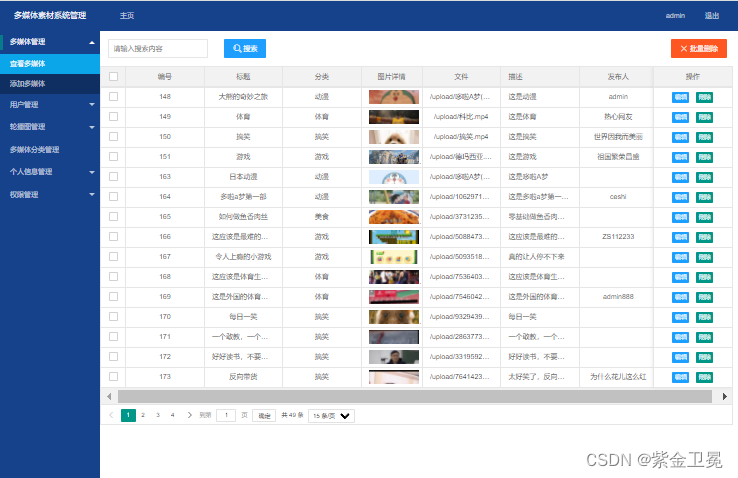The width and height of the screenshot is (738, 478).
Task: Check the row checkbox for item 151
Action: coord(113,156)
